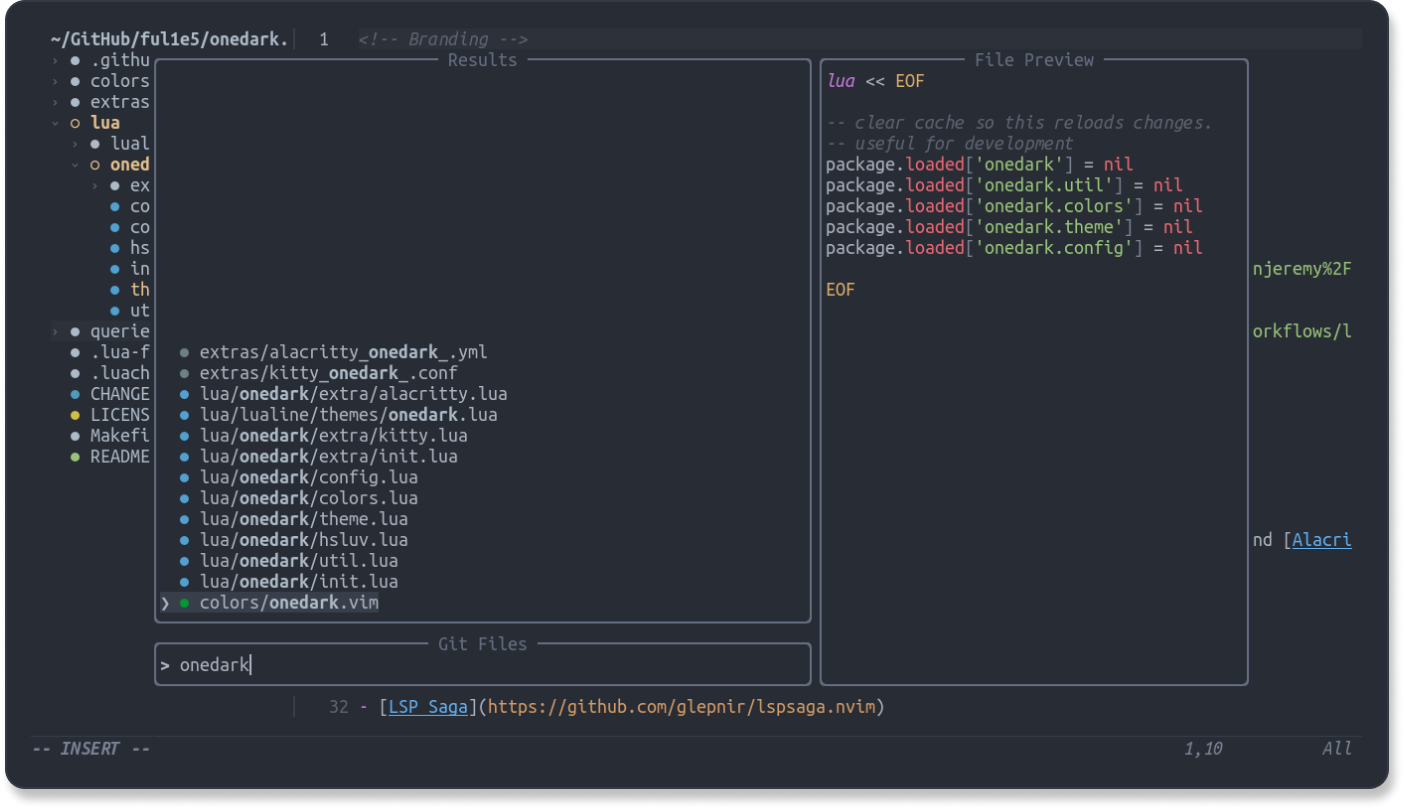Click the All scroll indicator in status line

pos(1337,748)
